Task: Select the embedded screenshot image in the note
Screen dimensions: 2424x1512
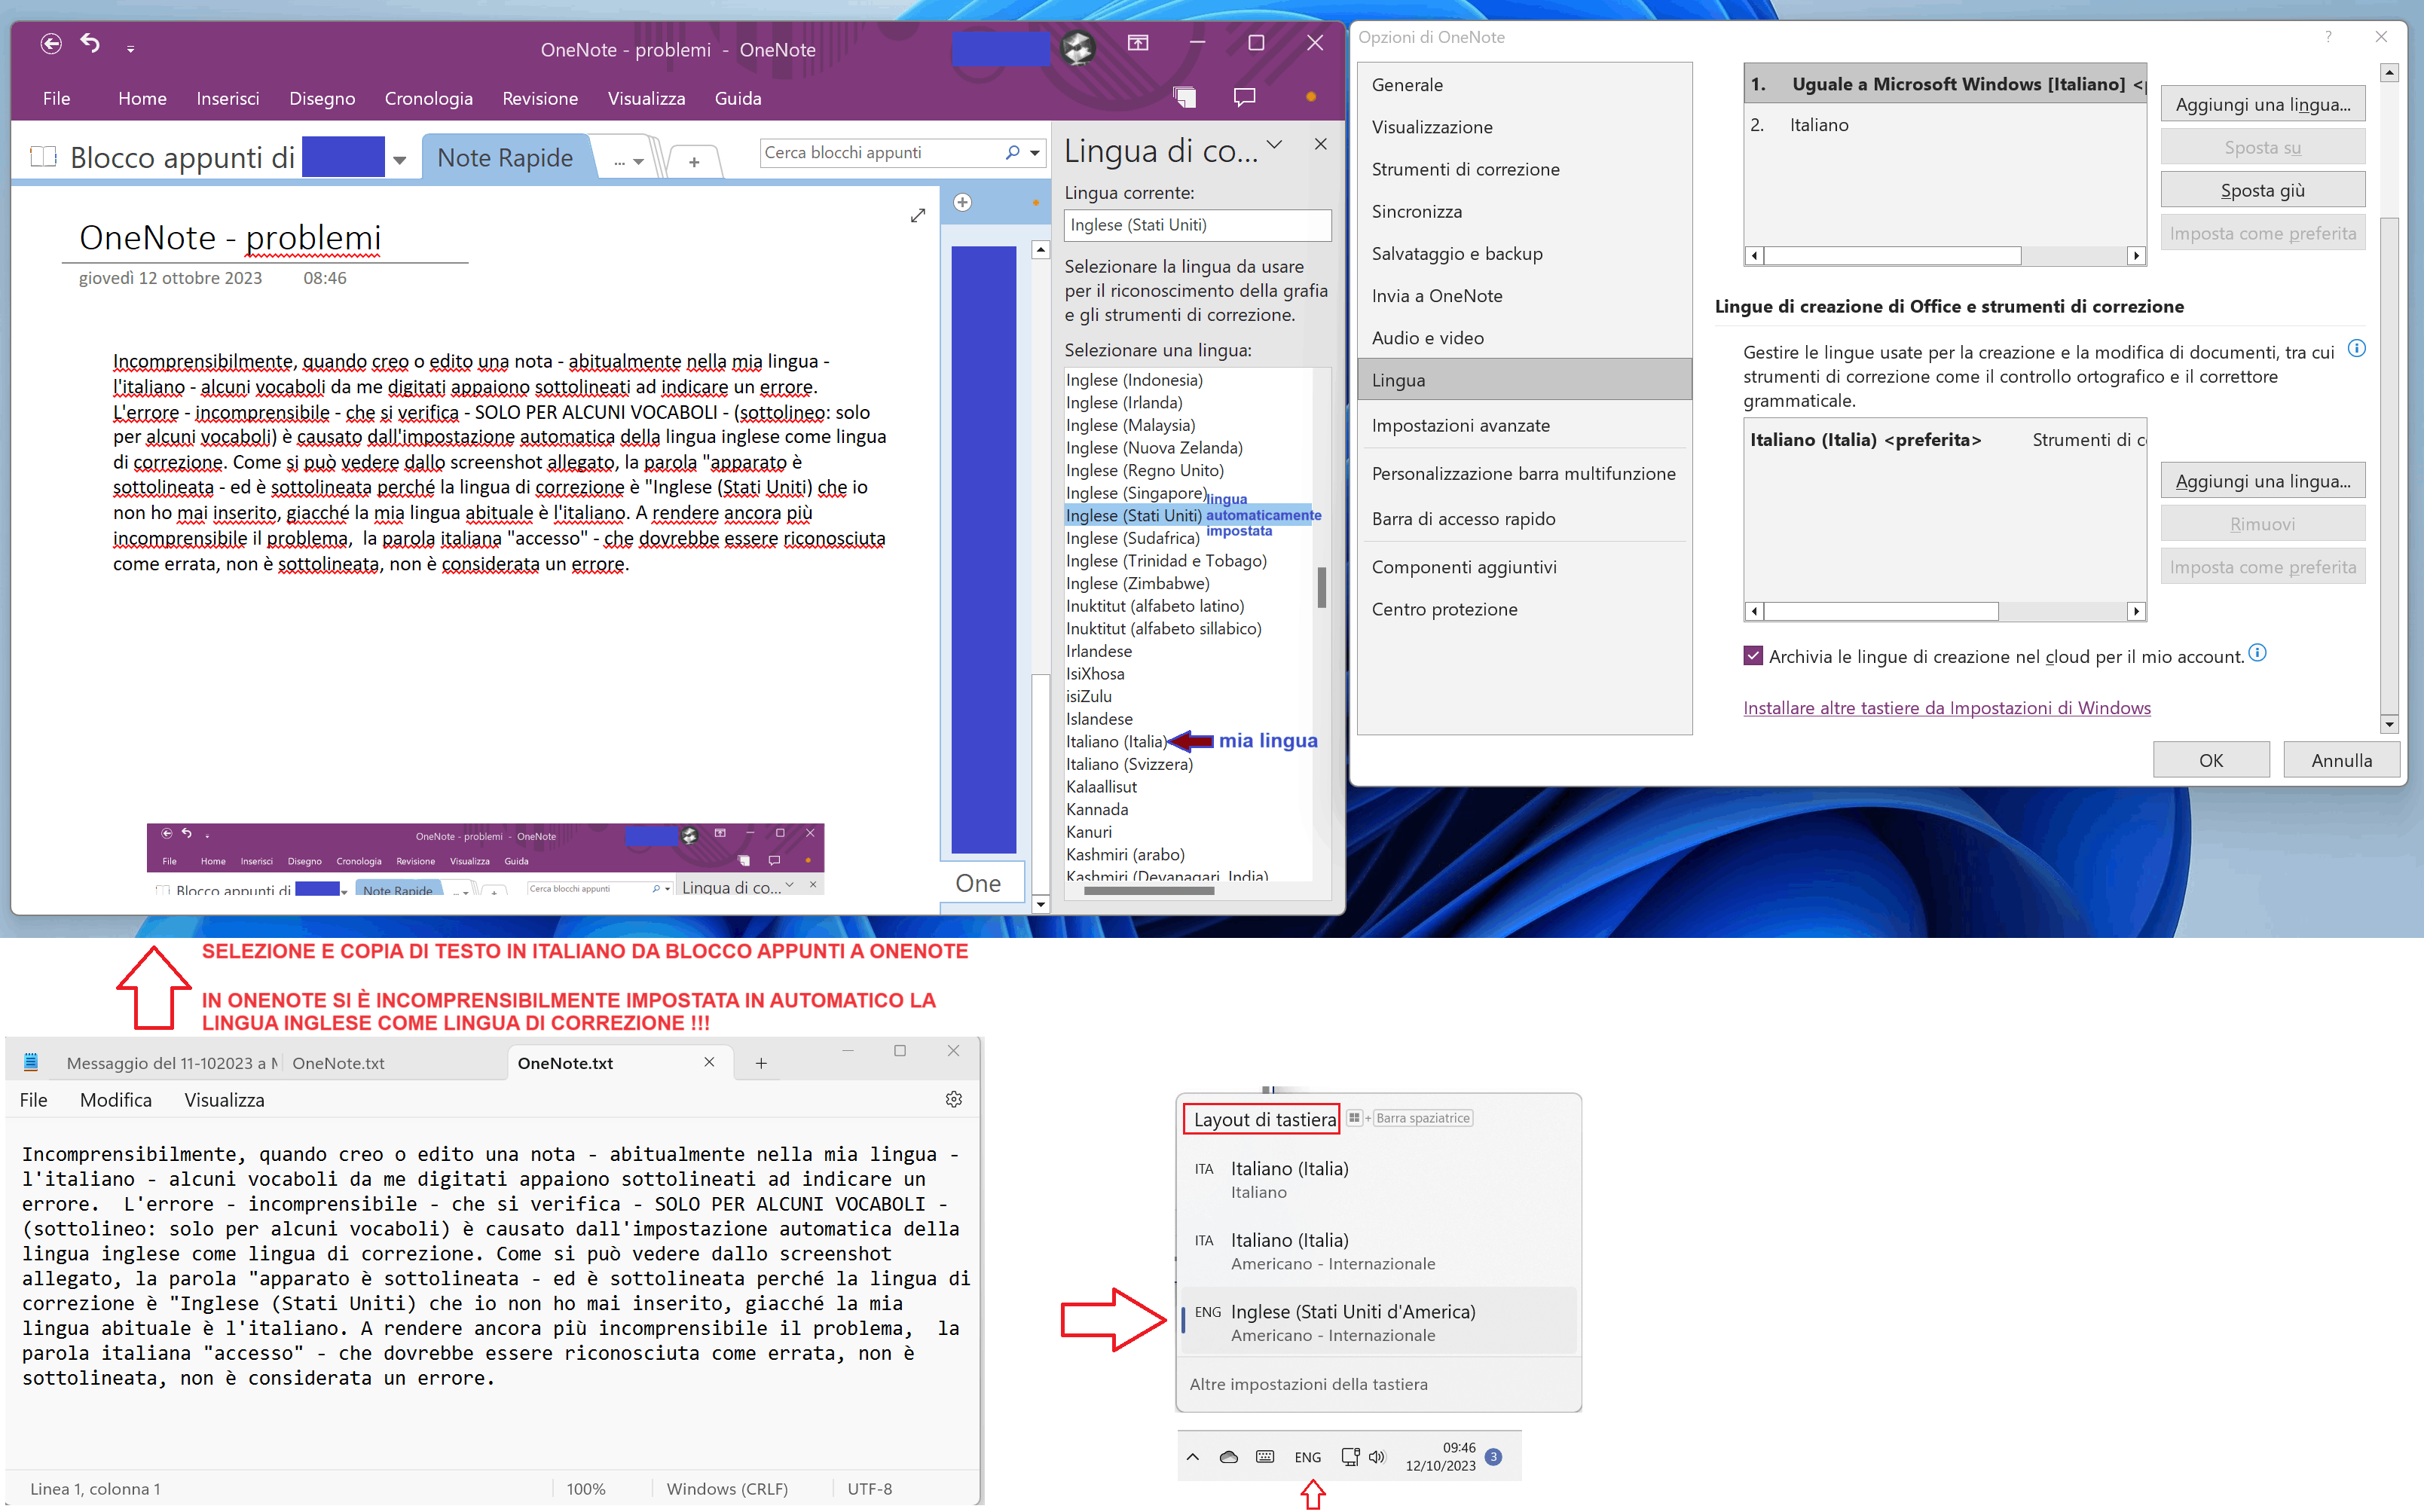Action: [x=485, y=858]
